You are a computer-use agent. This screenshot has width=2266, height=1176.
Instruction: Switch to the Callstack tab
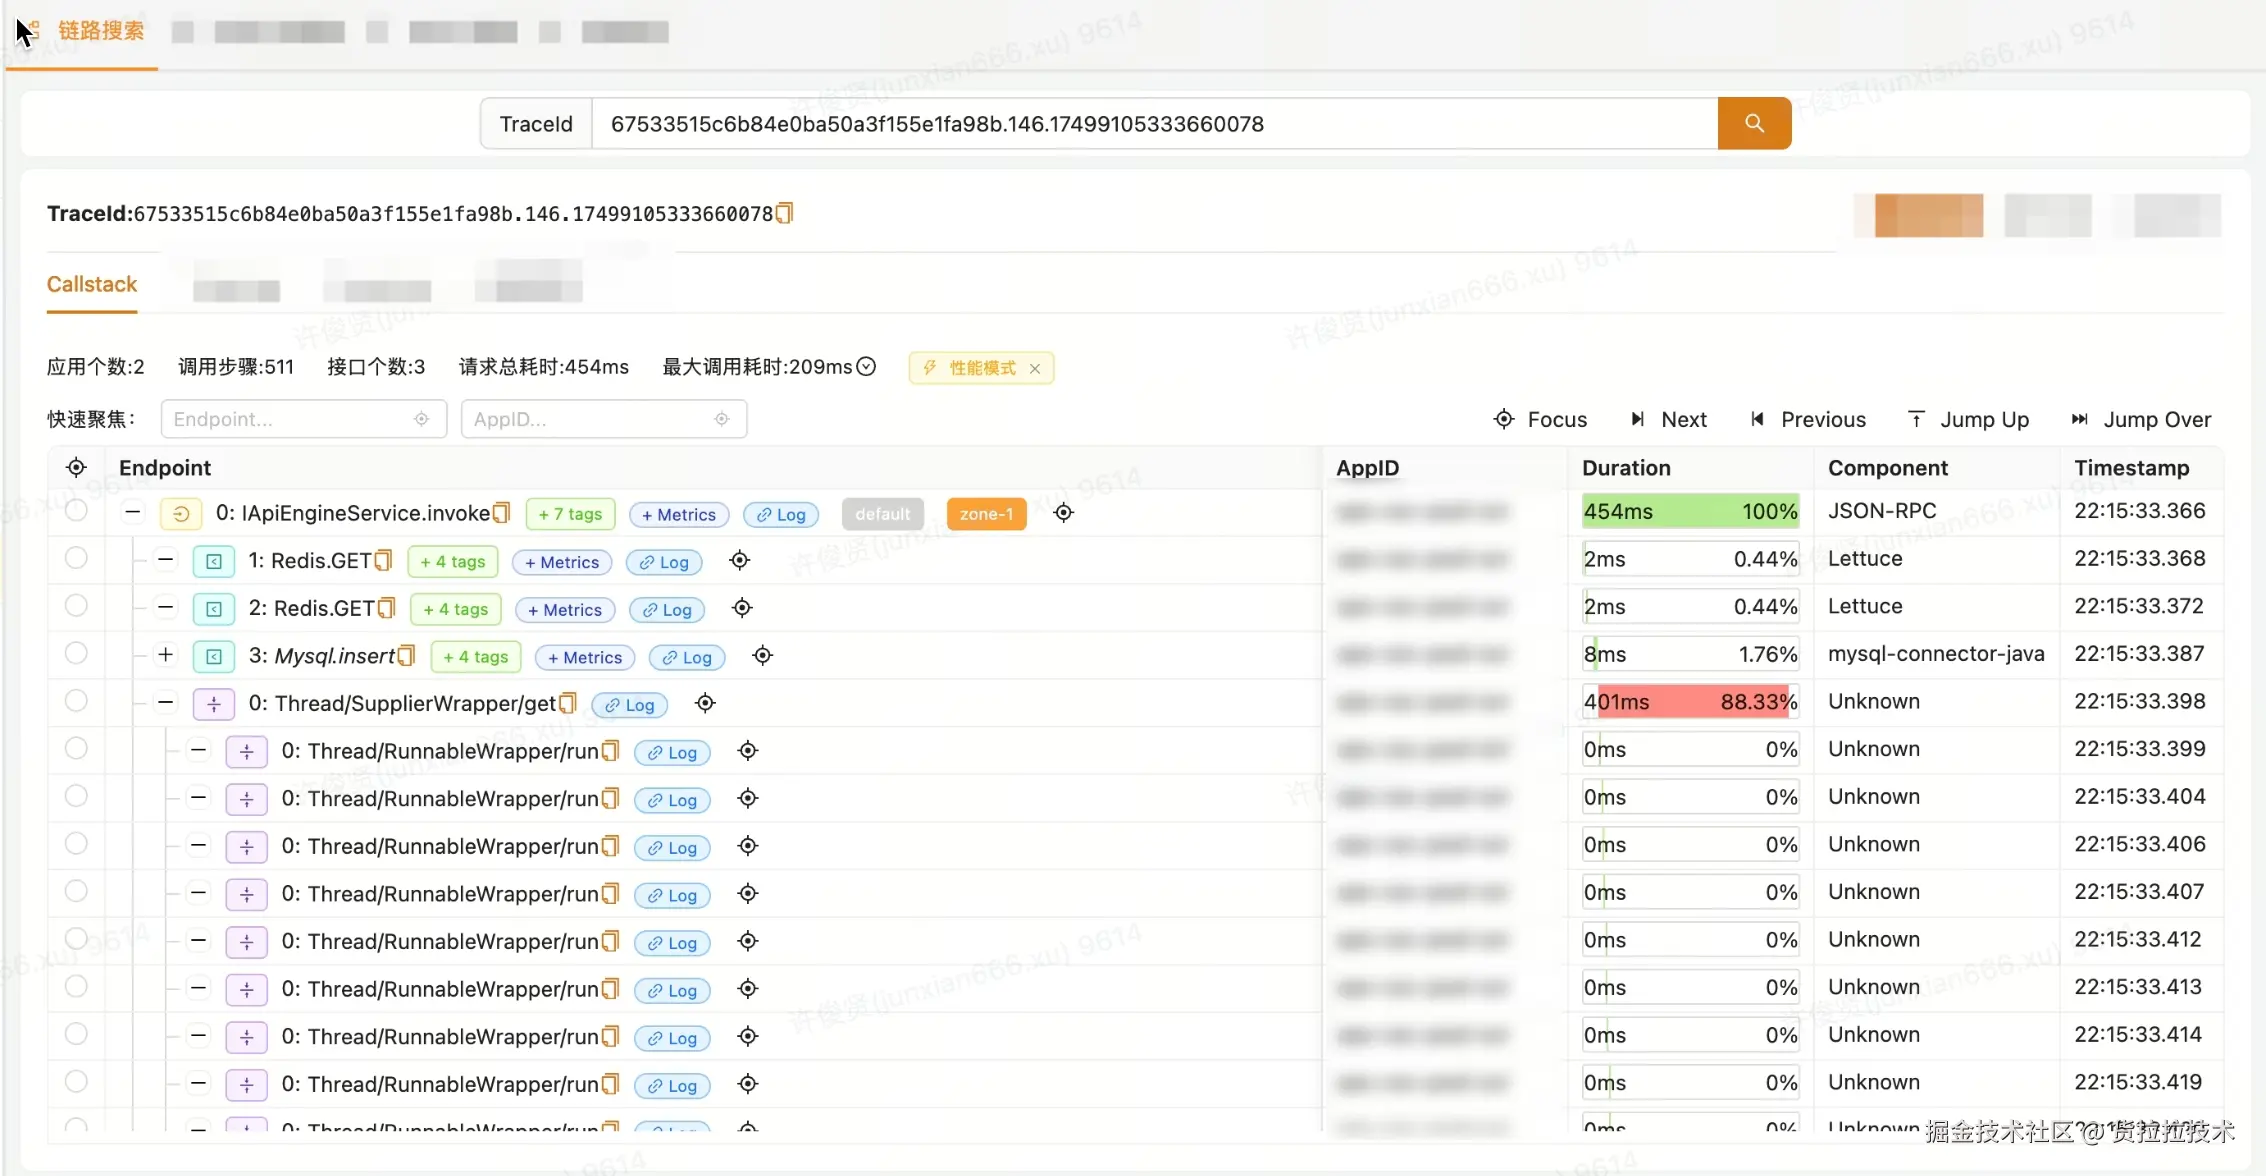[92, 284]
